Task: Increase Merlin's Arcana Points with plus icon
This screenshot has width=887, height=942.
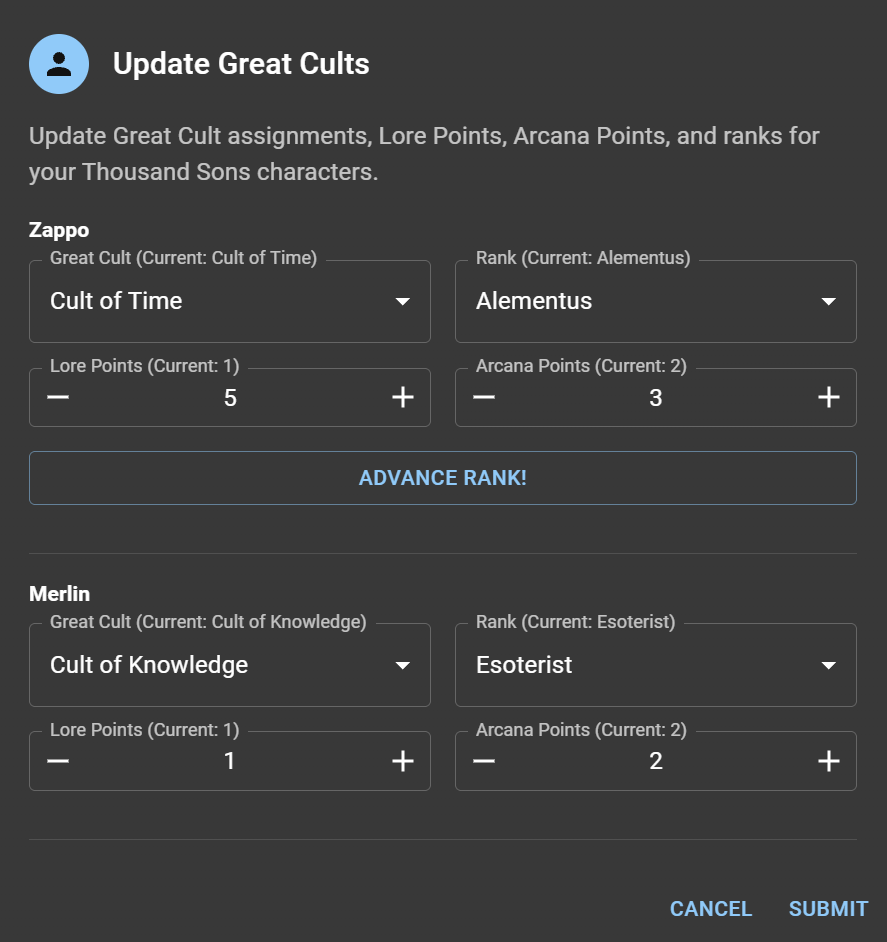Action: coord(828,762)
